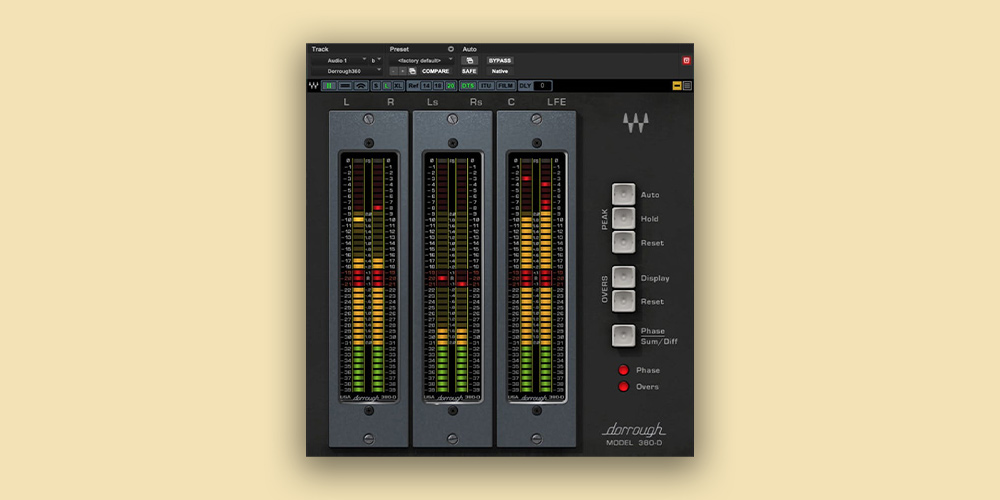Viewport: 1000px width, 500px height.
Task: Click the L R meter display
Action: tap(369, 277)
